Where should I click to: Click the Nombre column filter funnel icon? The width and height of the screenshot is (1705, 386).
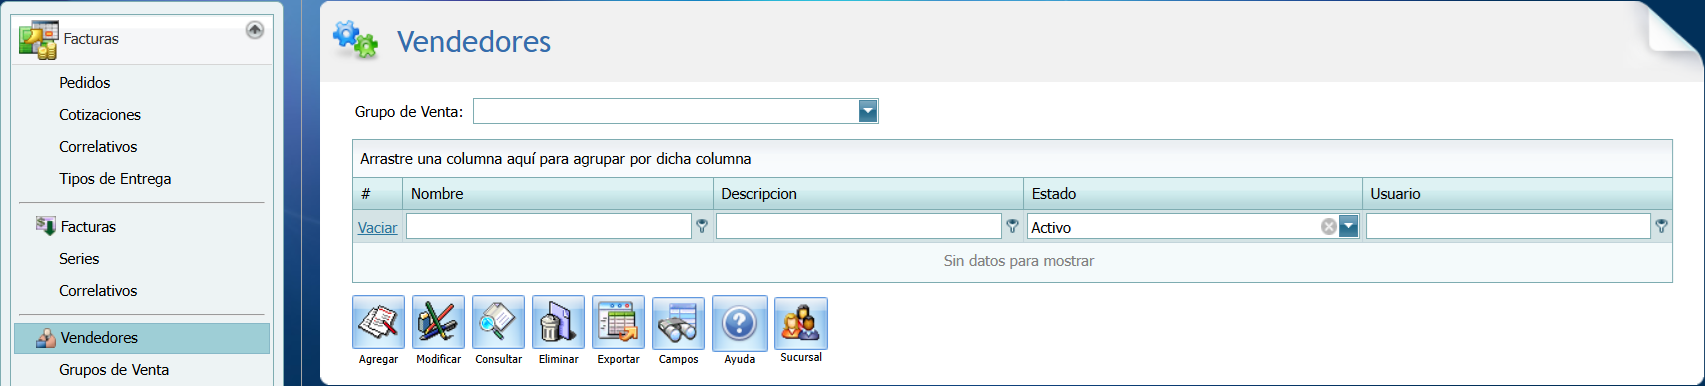coord(702,227)
